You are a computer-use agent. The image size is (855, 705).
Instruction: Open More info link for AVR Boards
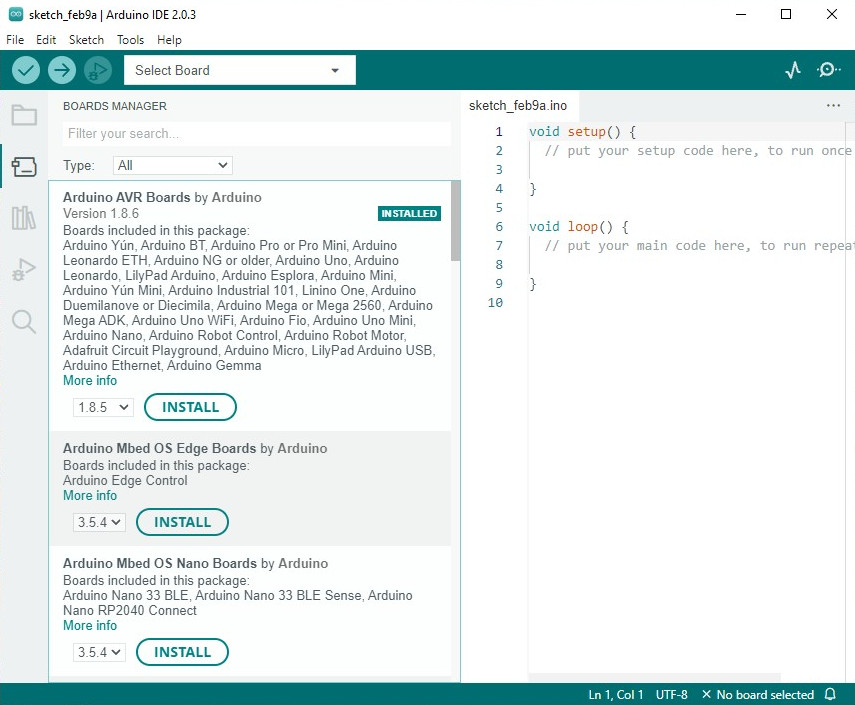[90, 381]
